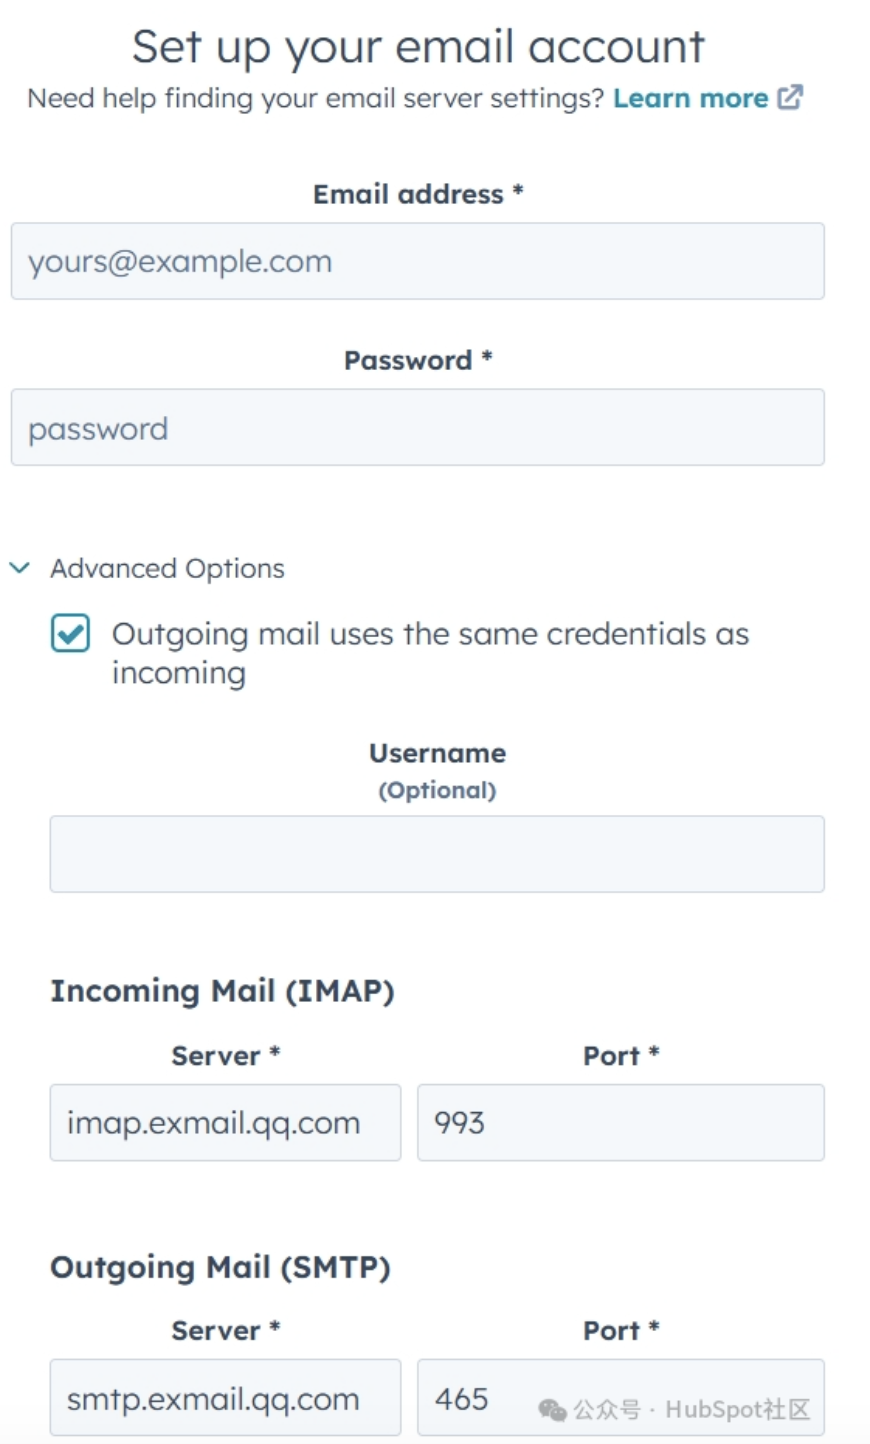Click the 'Password *' field label

pyautogui.click(x=418, y=360)
